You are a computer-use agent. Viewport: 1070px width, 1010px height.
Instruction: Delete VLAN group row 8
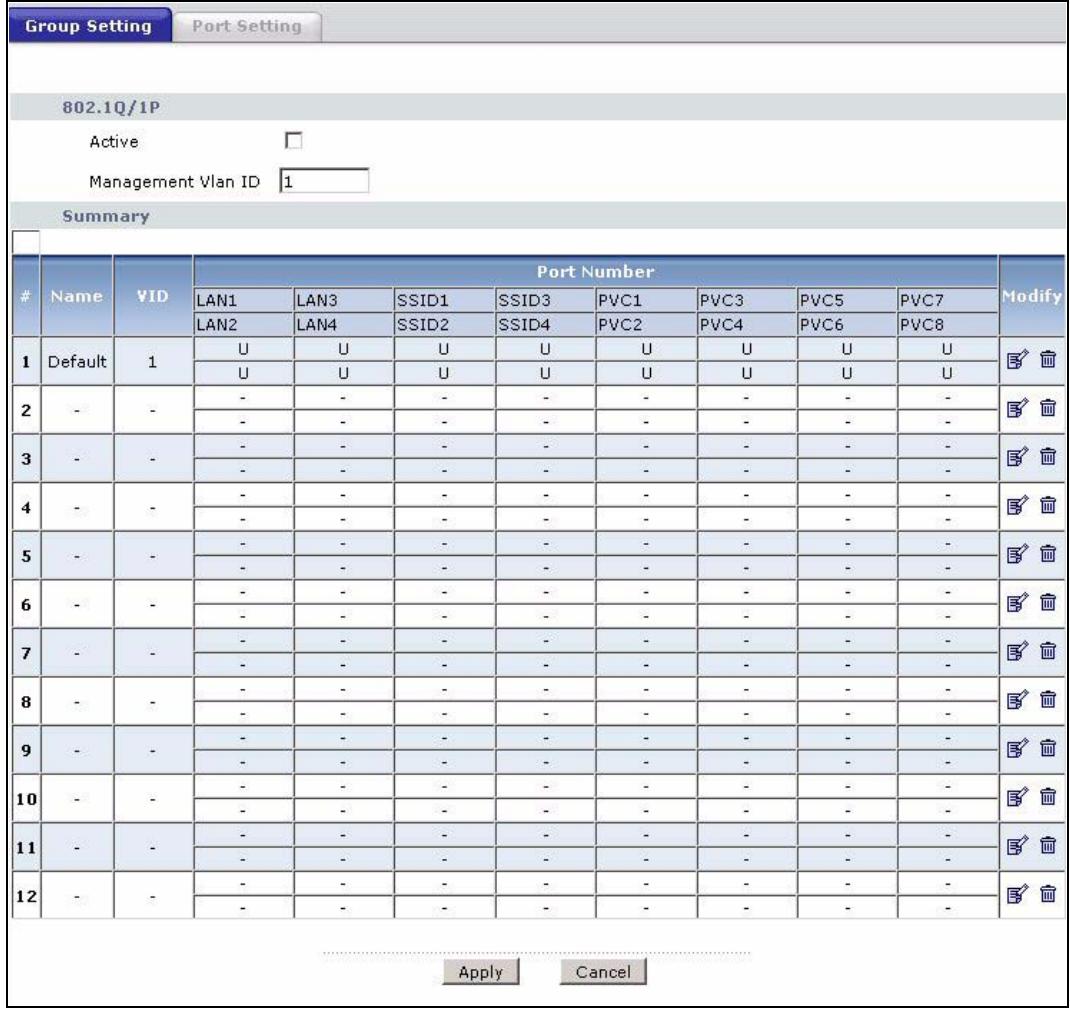[1048, 699]
